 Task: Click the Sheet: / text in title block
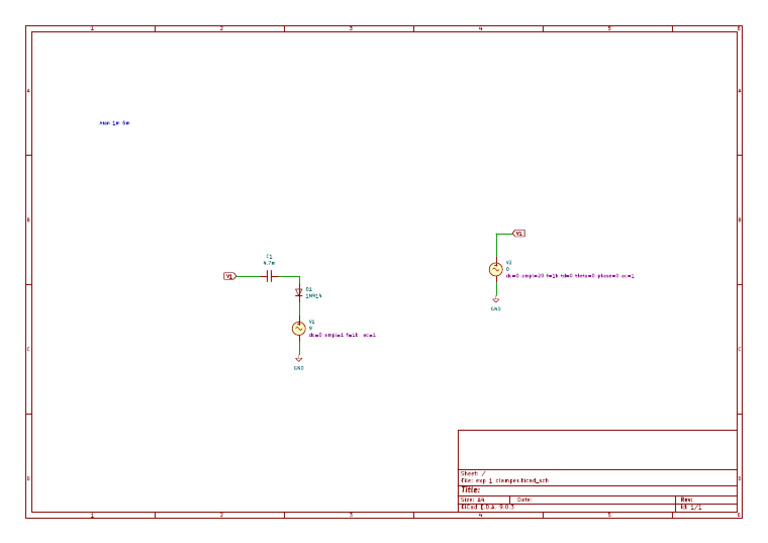[473, 473]
